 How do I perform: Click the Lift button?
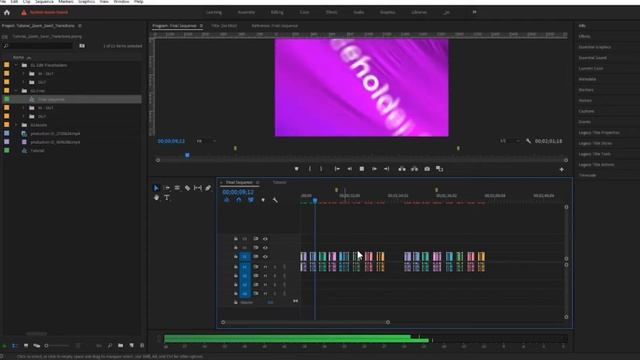tap(402, 169)
